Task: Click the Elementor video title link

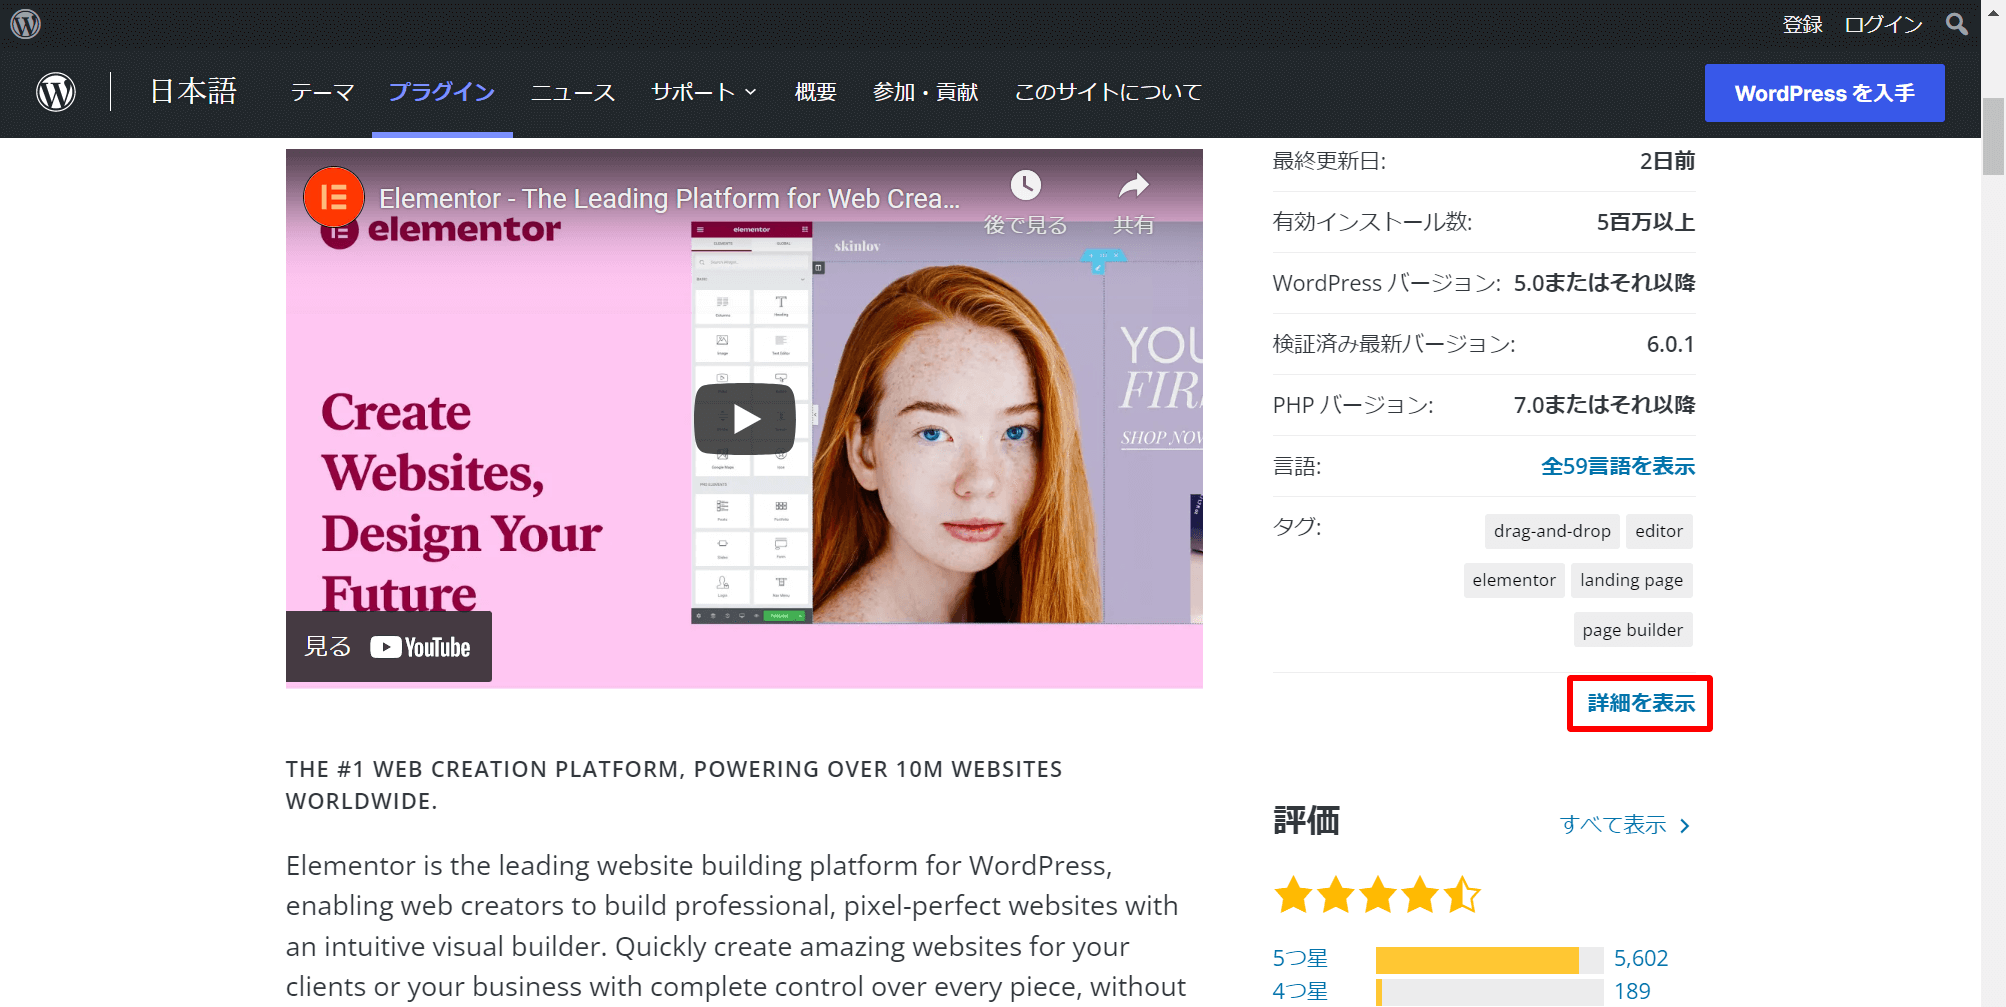Action: (669, 198)
